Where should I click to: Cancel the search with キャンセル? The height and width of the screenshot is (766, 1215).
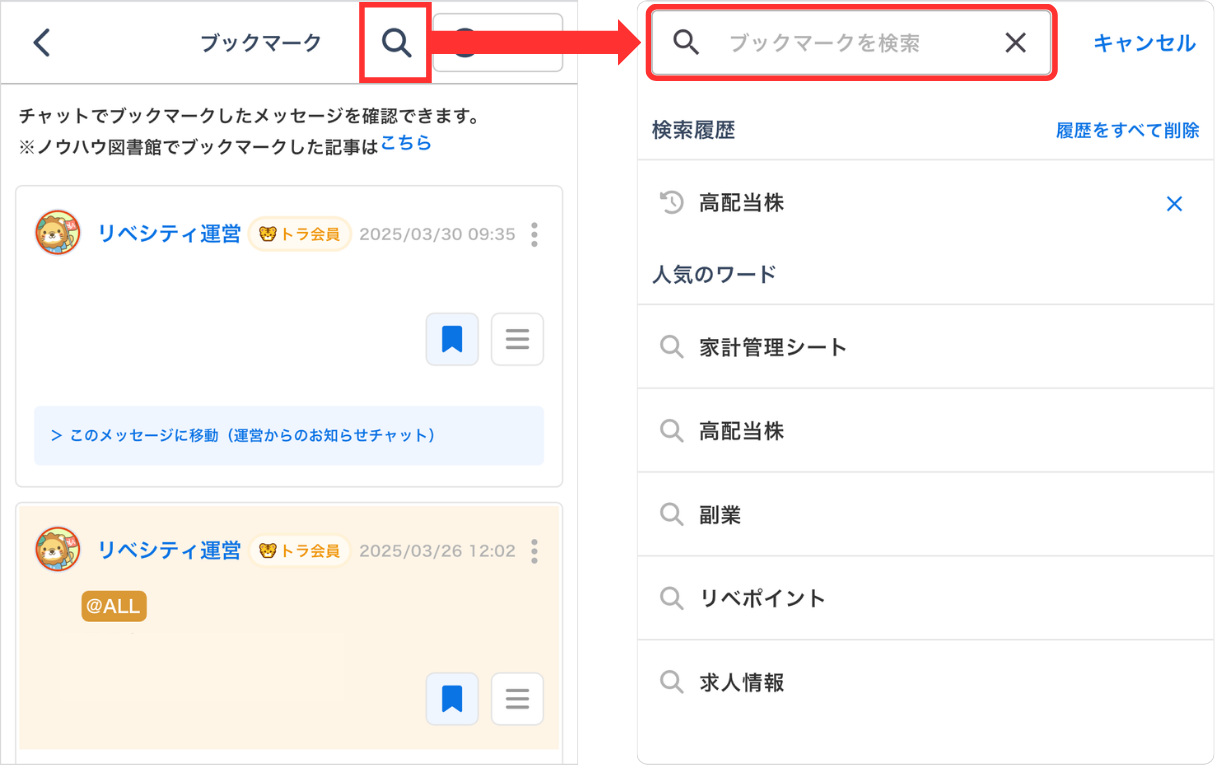(1144, 43)
